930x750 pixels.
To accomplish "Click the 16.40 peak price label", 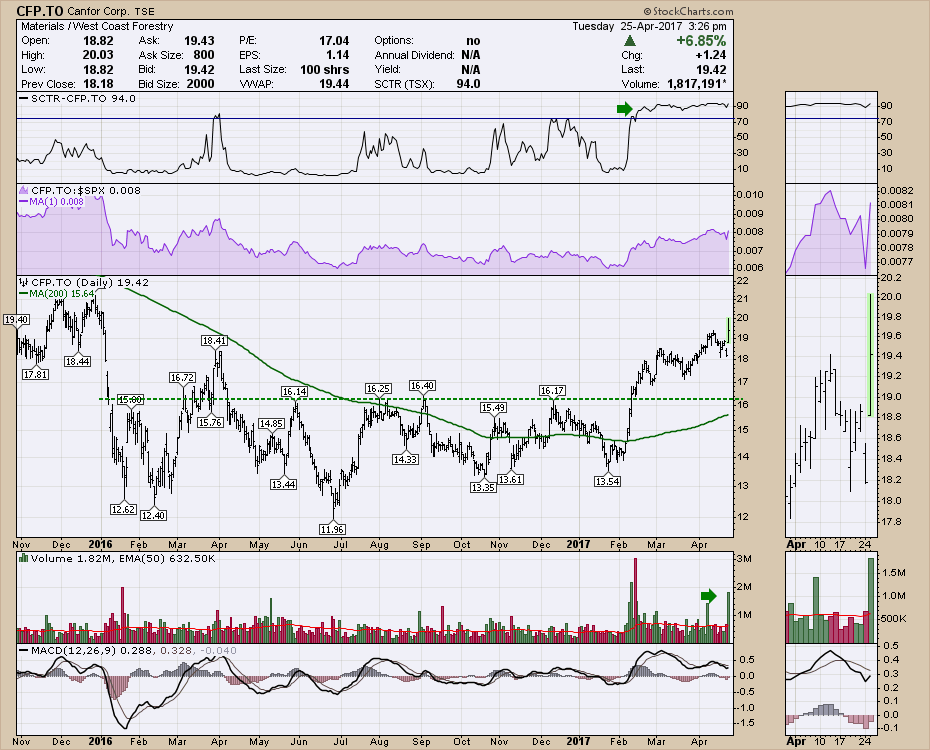I will (x=422, y=386).
